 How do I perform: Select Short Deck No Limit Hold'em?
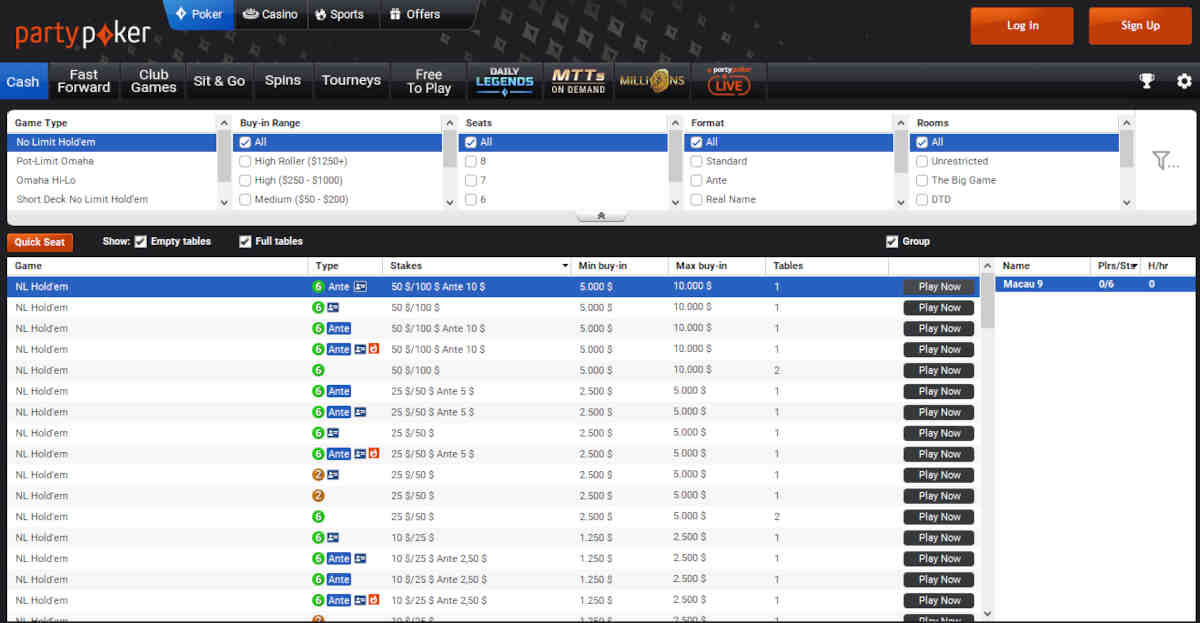click(112, 199)
